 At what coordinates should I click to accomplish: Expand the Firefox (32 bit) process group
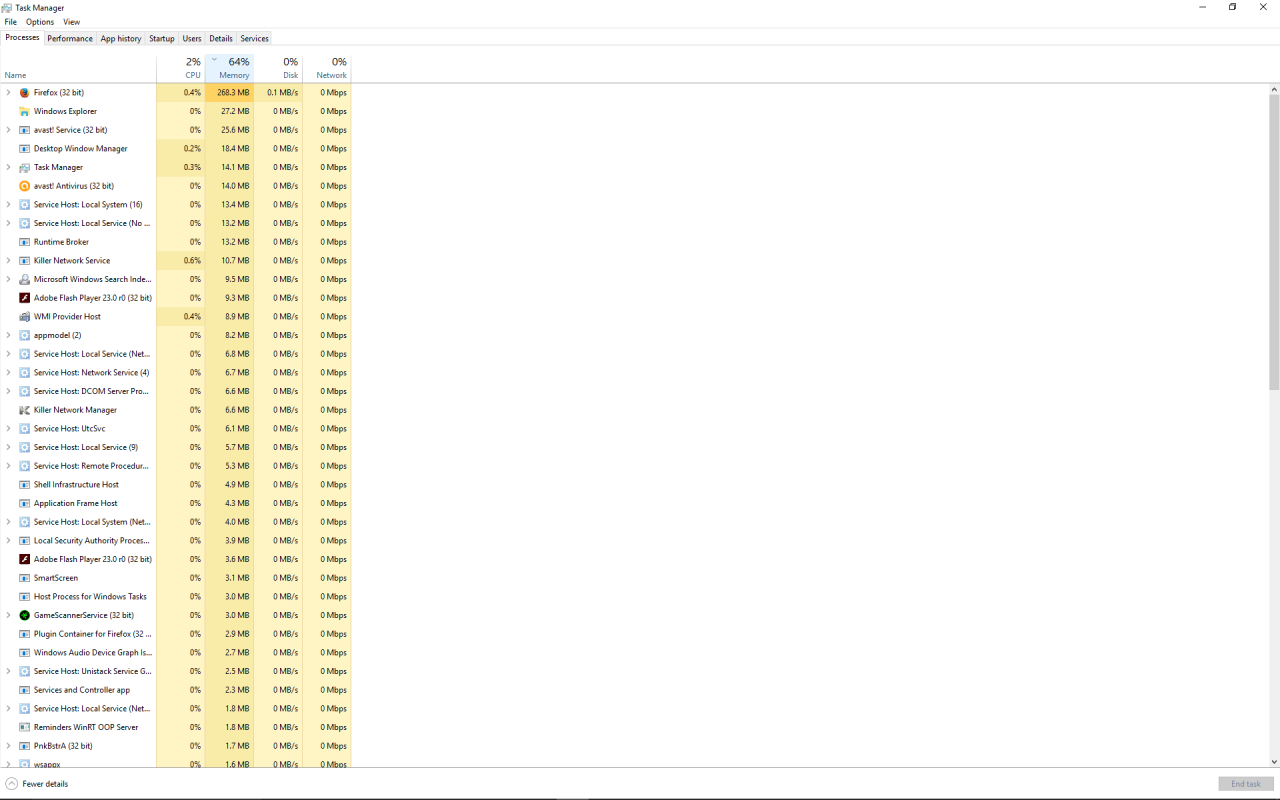click(9, 93)
